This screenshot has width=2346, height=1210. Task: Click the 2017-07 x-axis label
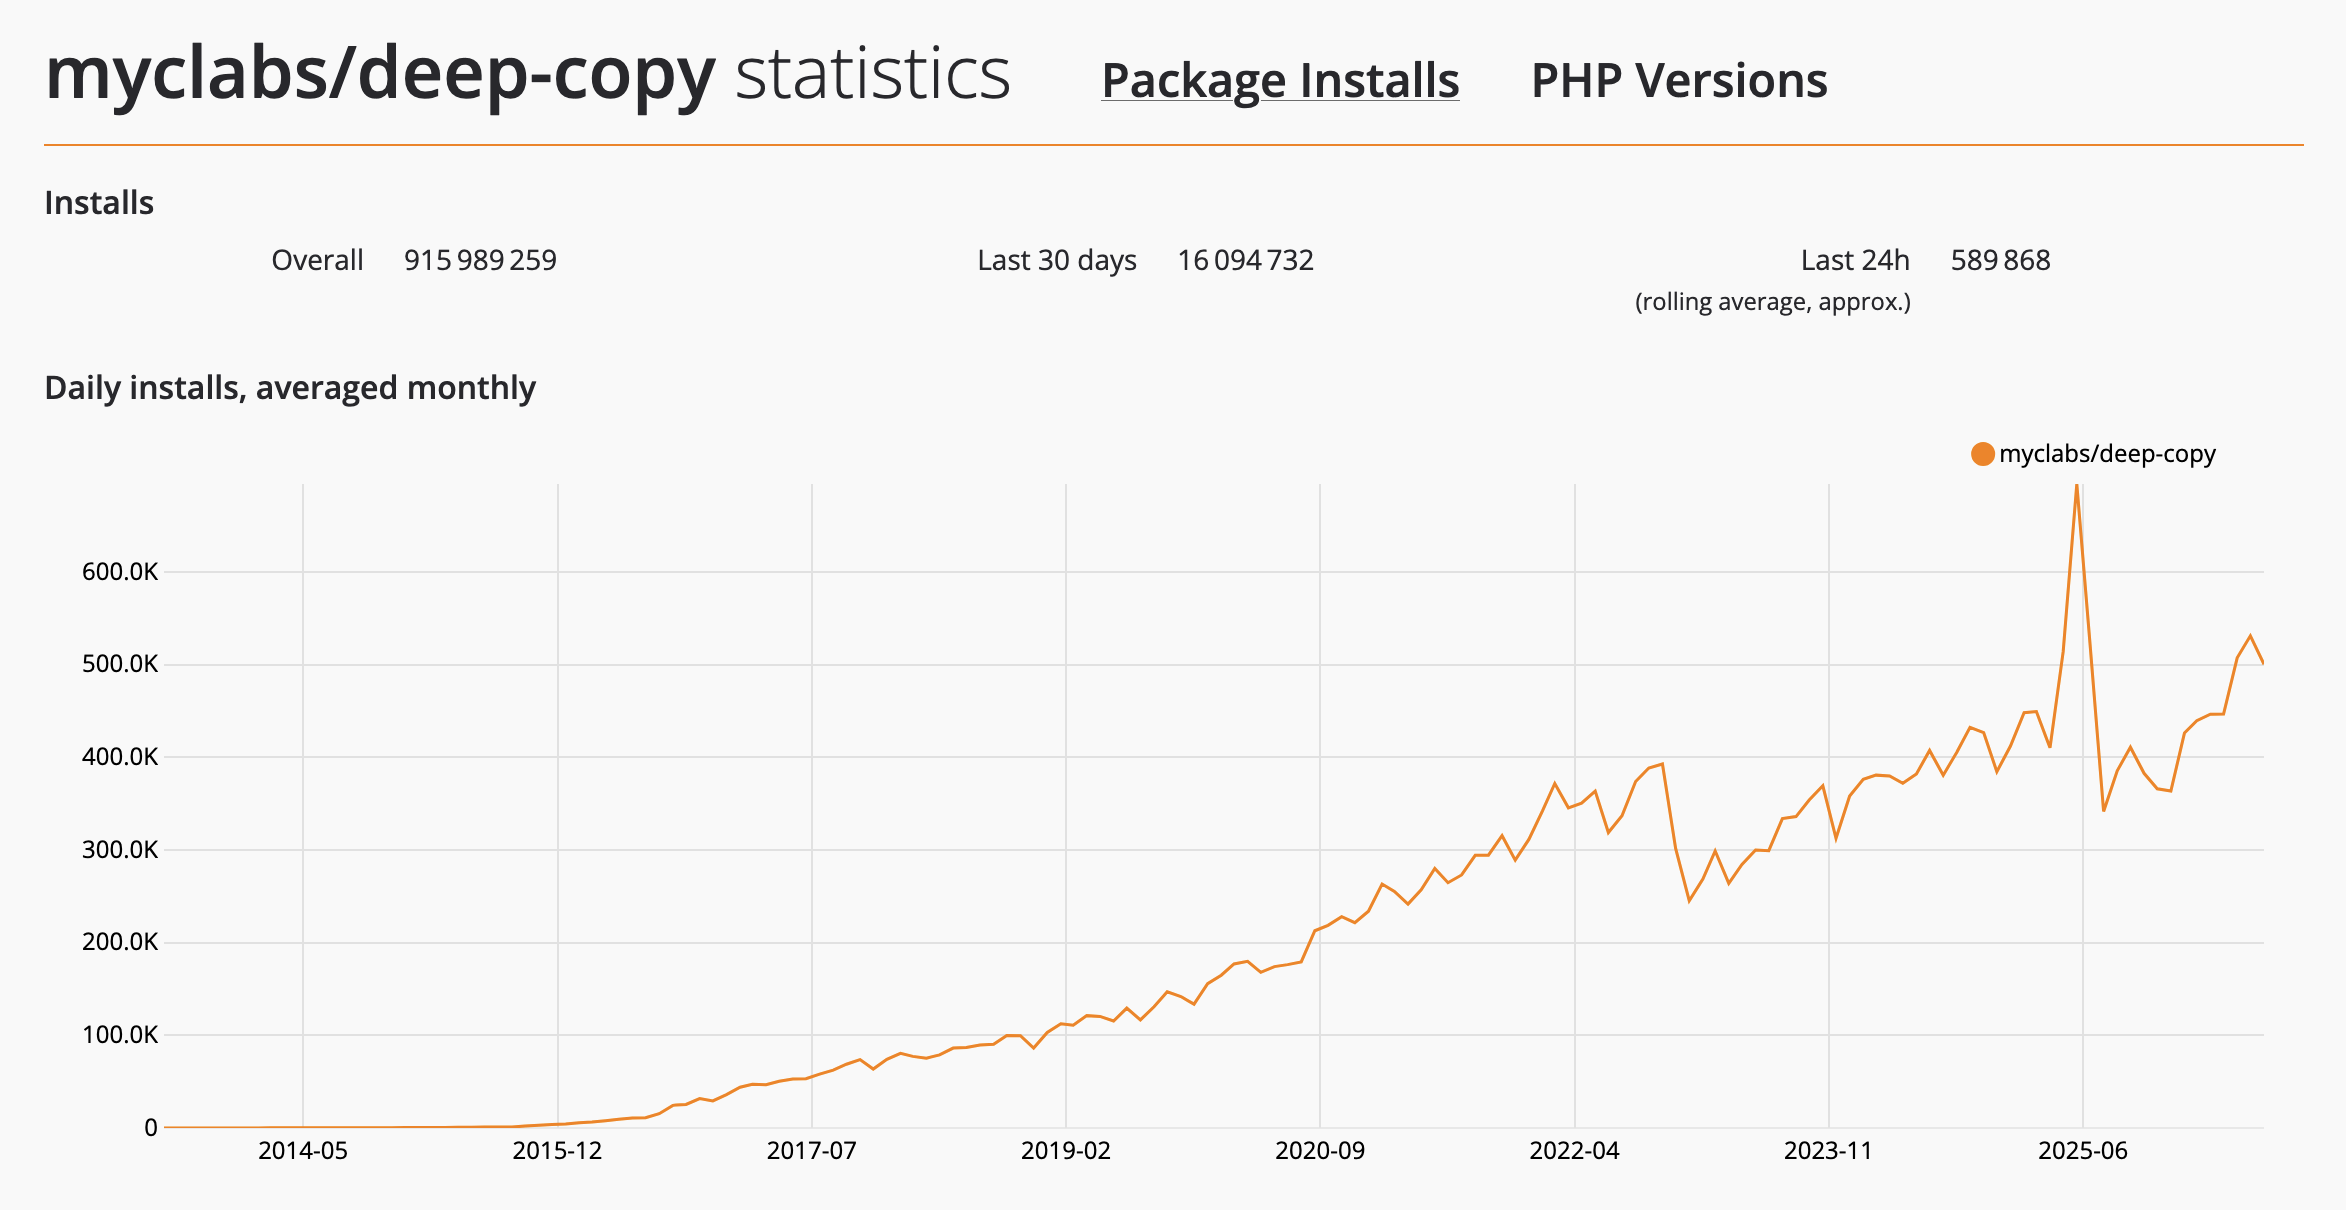point(811,1151)
